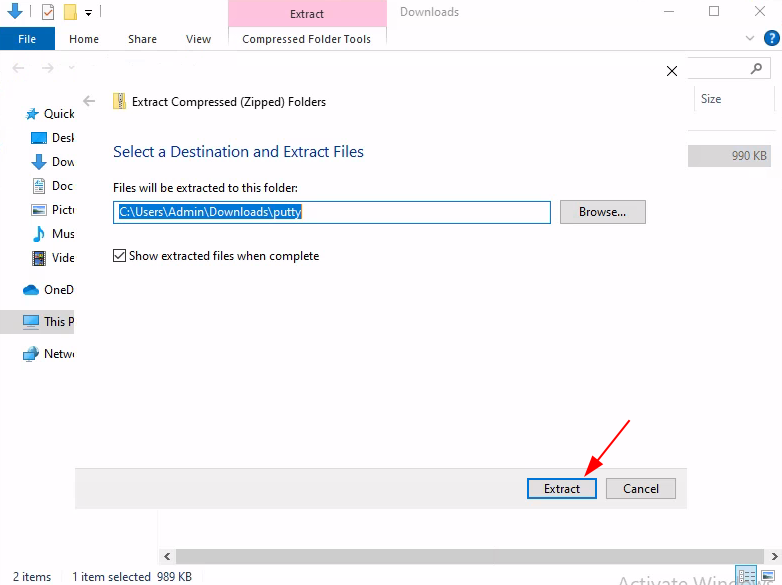Click the search magnifier icon
The image size is (782, 585).
[756, 68]
